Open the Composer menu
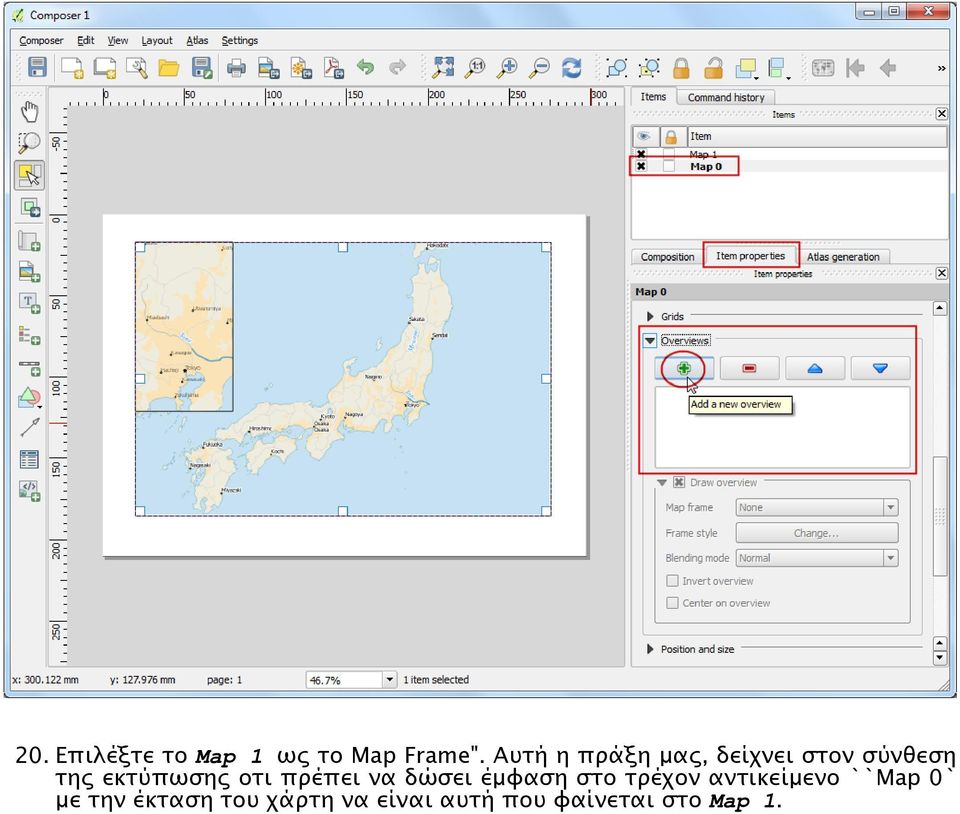960x814 pixels. (41, 40)
